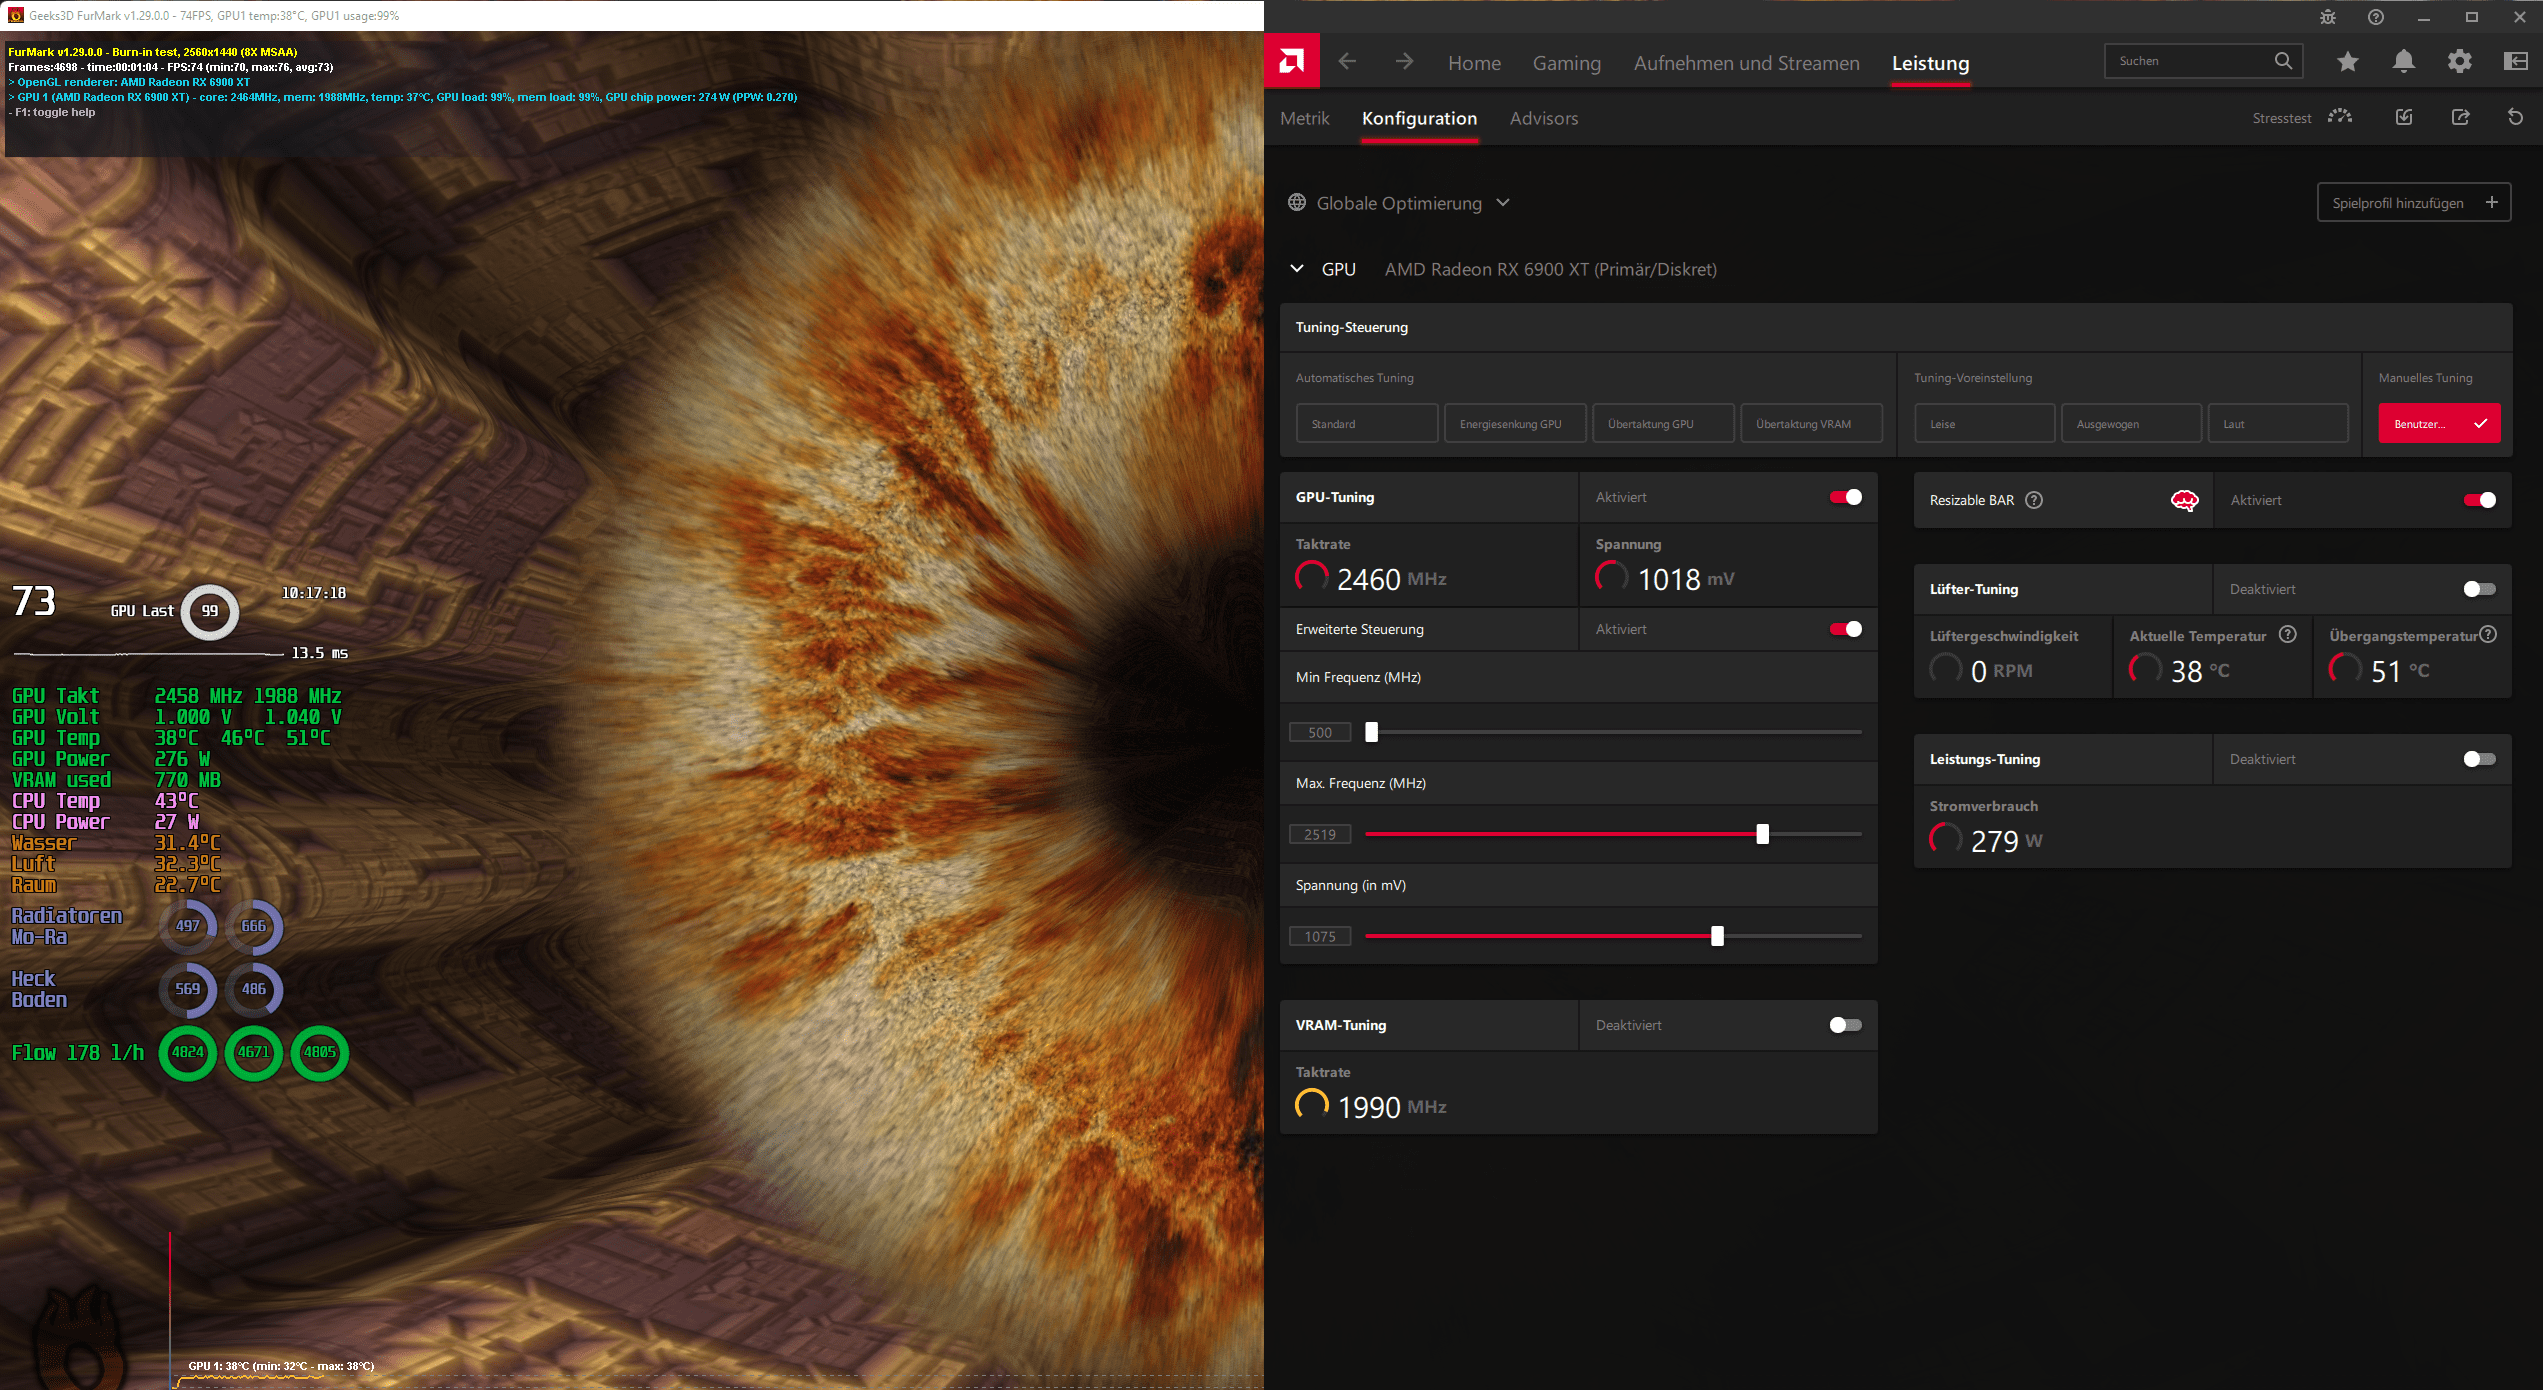Open help question mark in title bar
The width and height of the screenshot is (2543, 1390).
tap(2376, 17)
